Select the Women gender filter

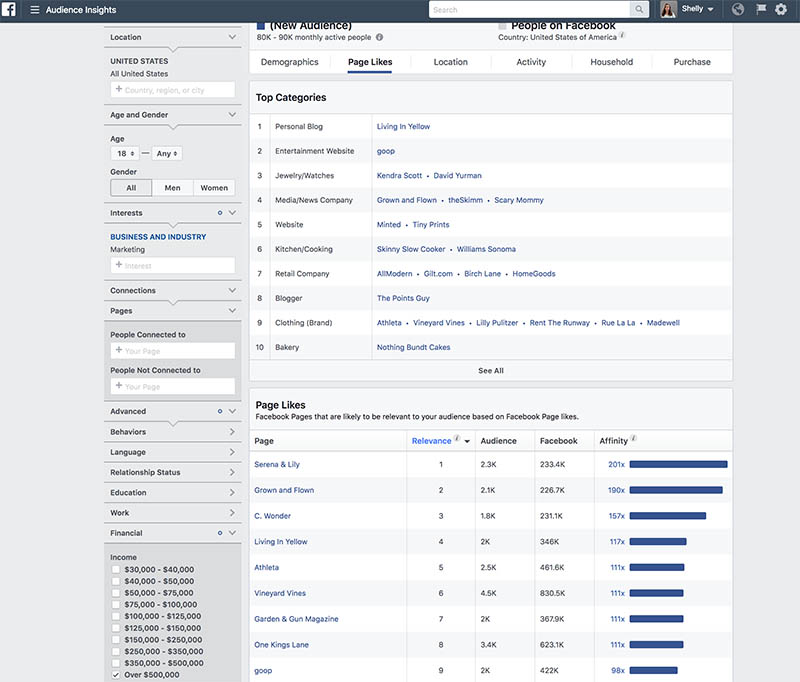click(214, 187)
